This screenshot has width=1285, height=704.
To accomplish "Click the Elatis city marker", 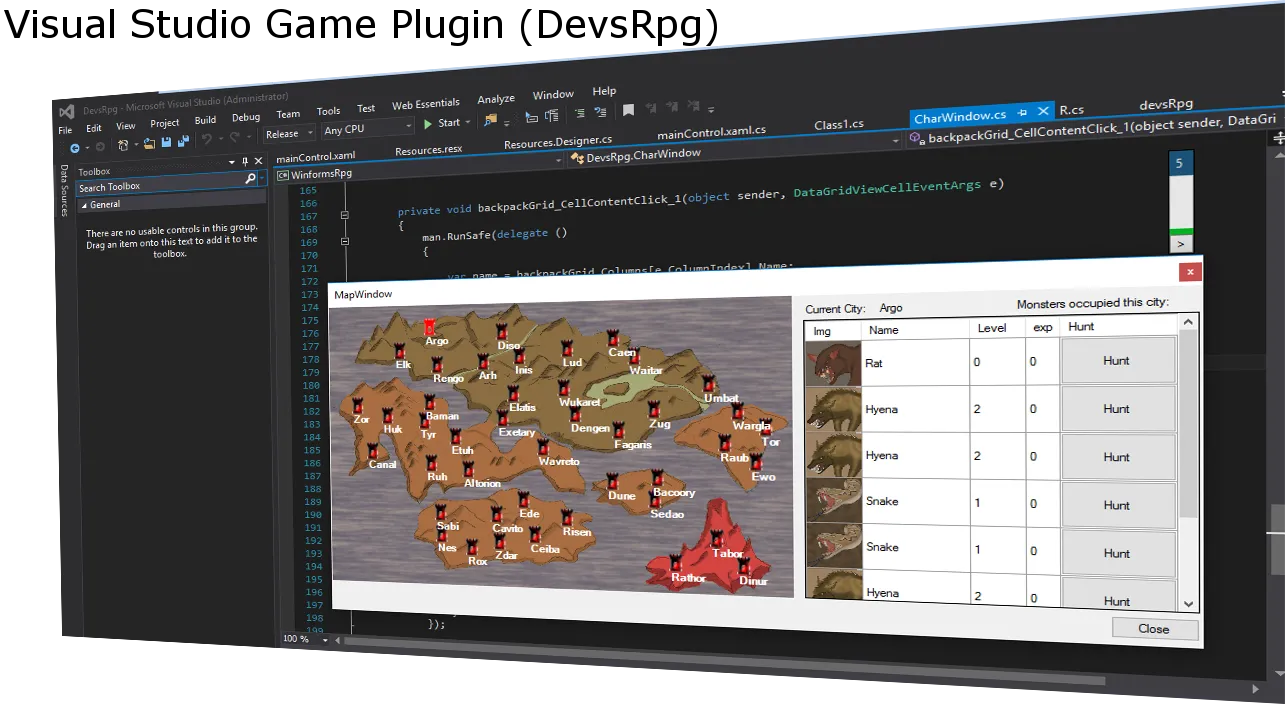I will pos(513,394).
